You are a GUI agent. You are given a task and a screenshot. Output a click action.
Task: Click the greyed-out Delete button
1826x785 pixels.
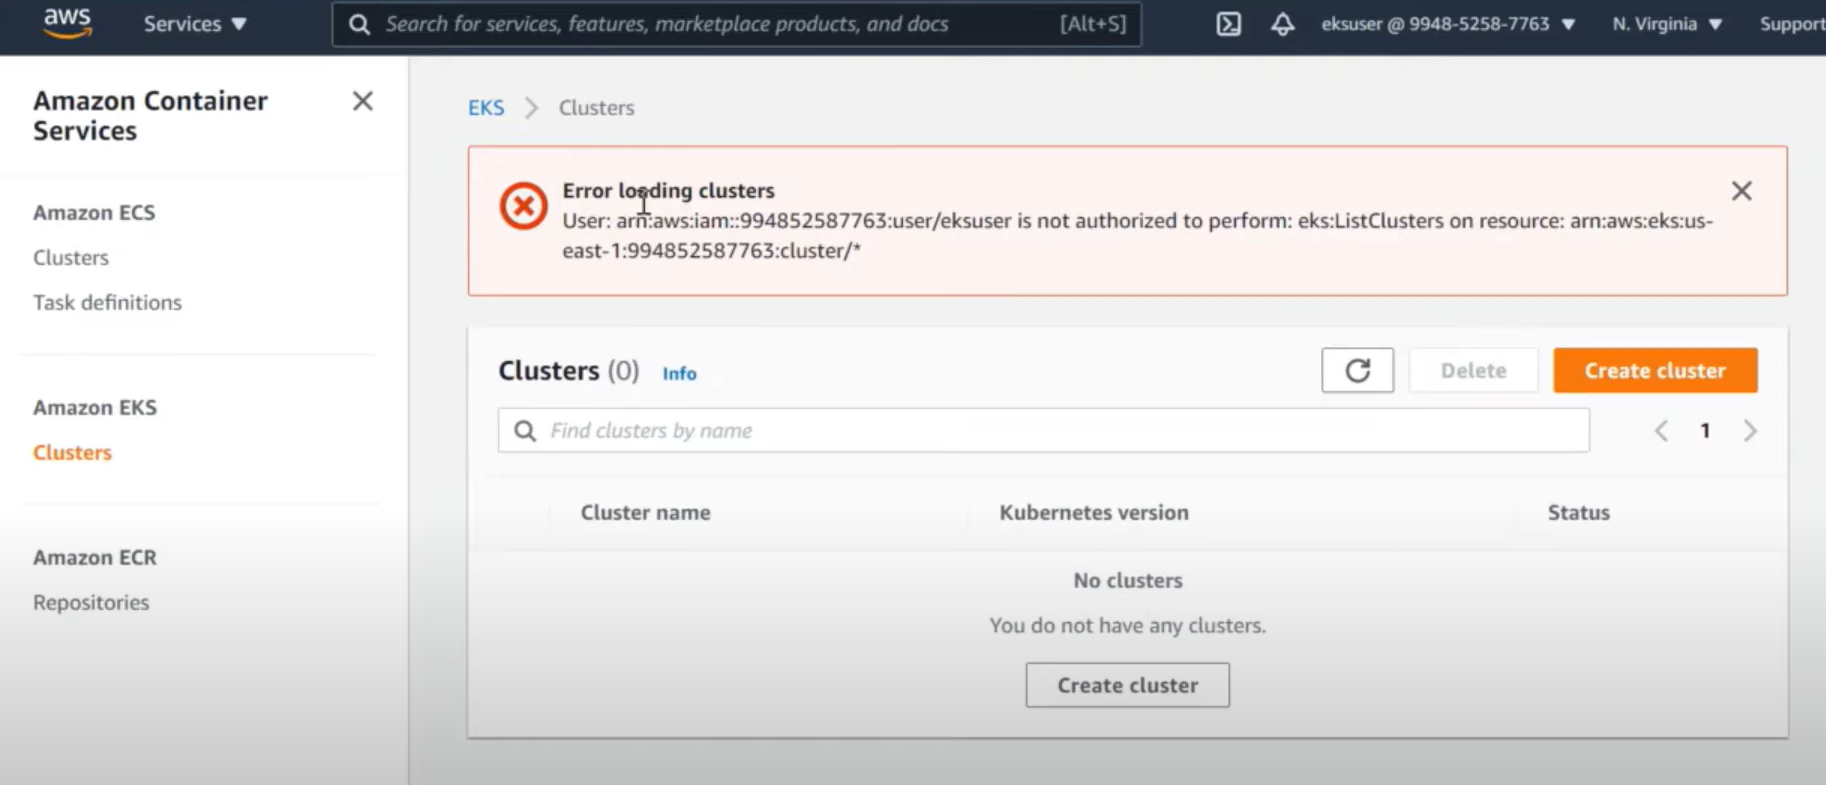(1473, 370)
